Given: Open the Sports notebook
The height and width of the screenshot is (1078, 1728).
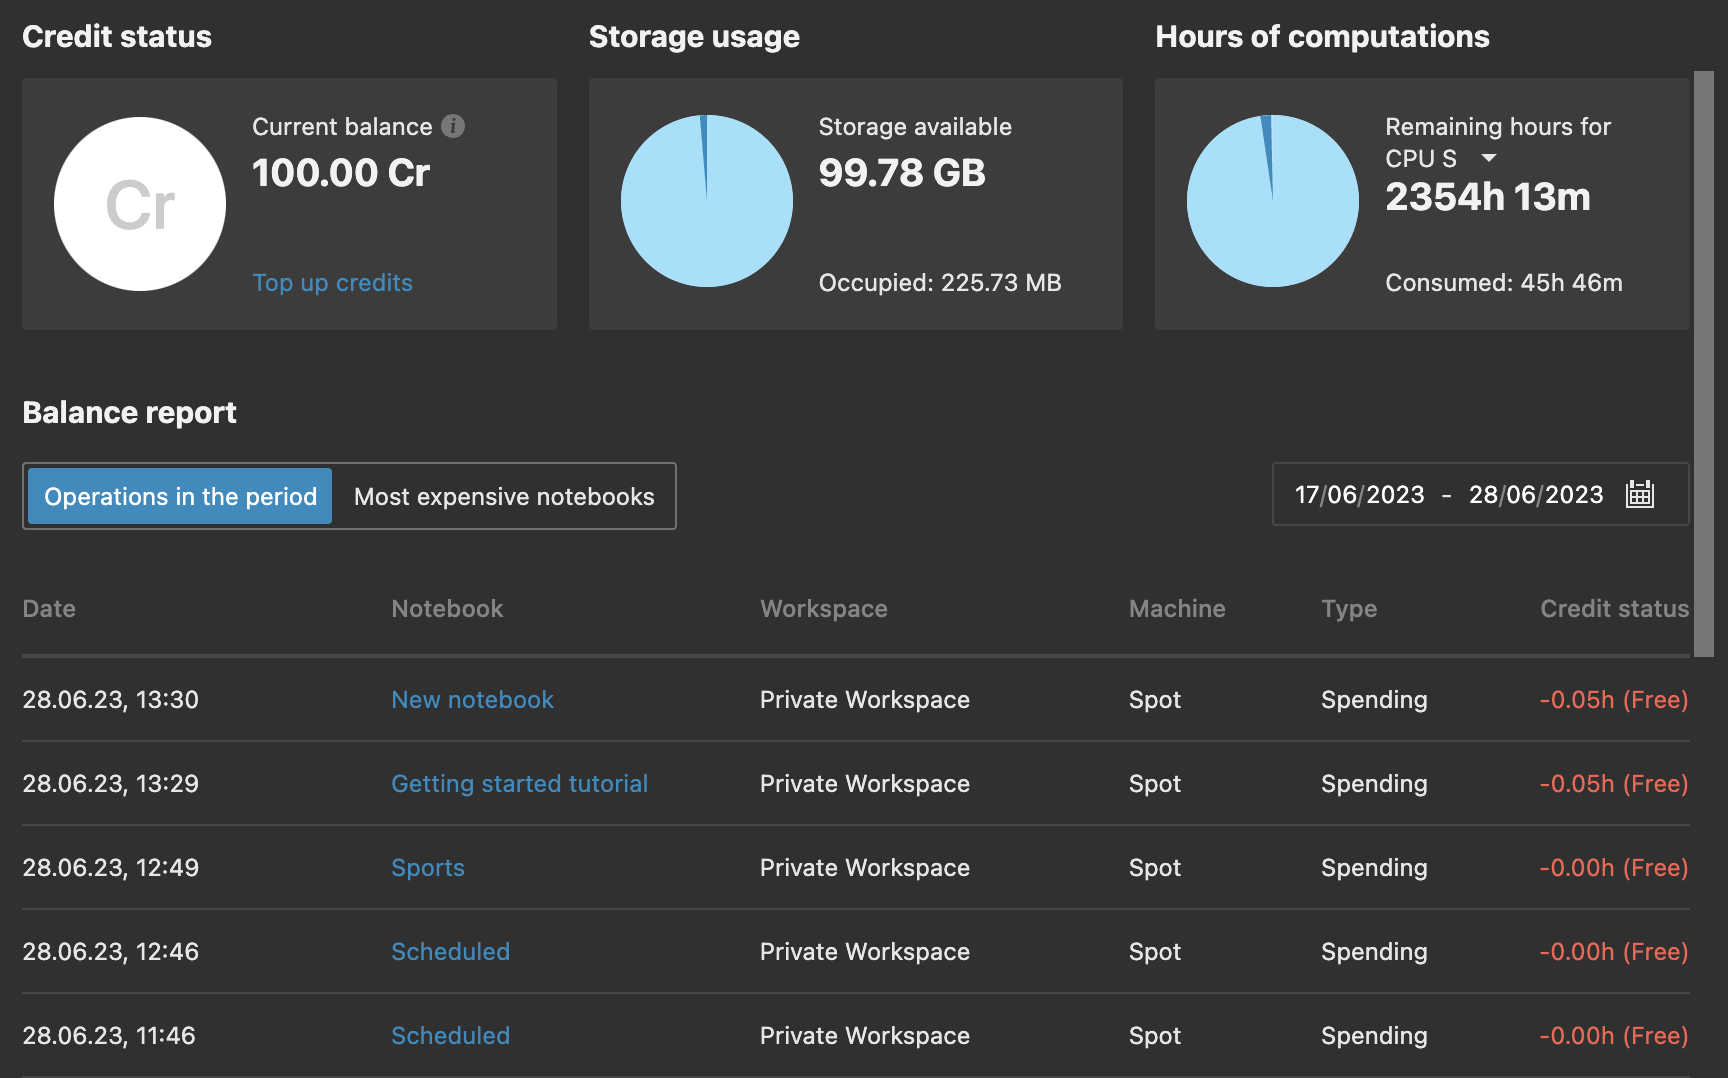Looking at the screenshot, I should (427, 868).
